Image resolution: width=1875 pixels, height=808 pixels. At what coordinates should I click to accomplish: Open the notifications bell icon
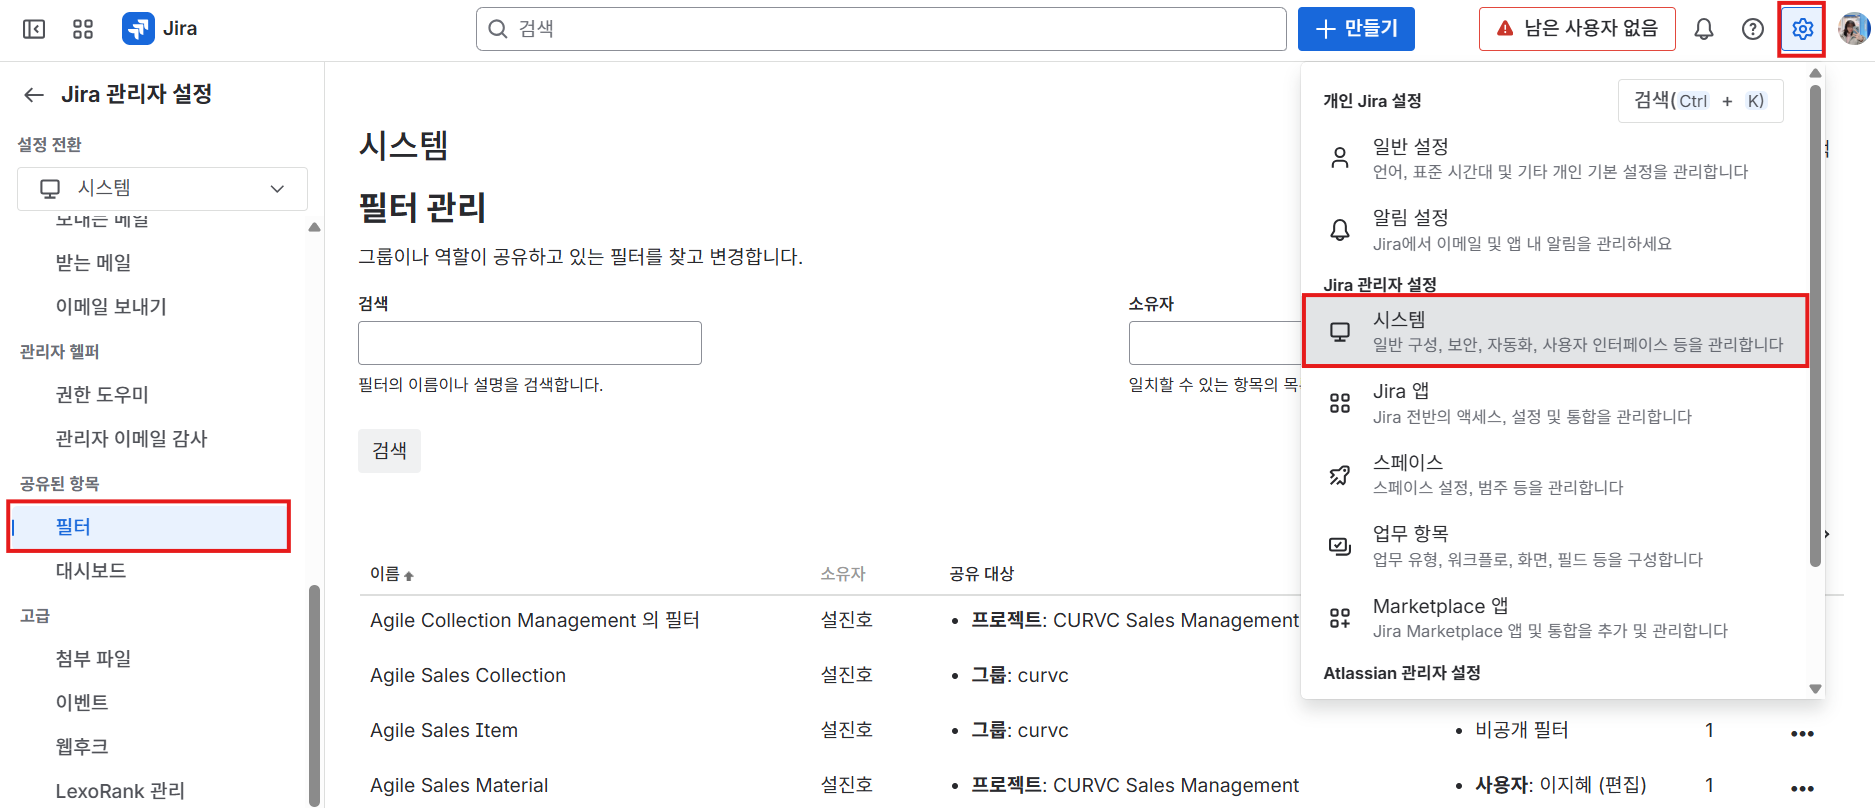tap(1704, 29)
